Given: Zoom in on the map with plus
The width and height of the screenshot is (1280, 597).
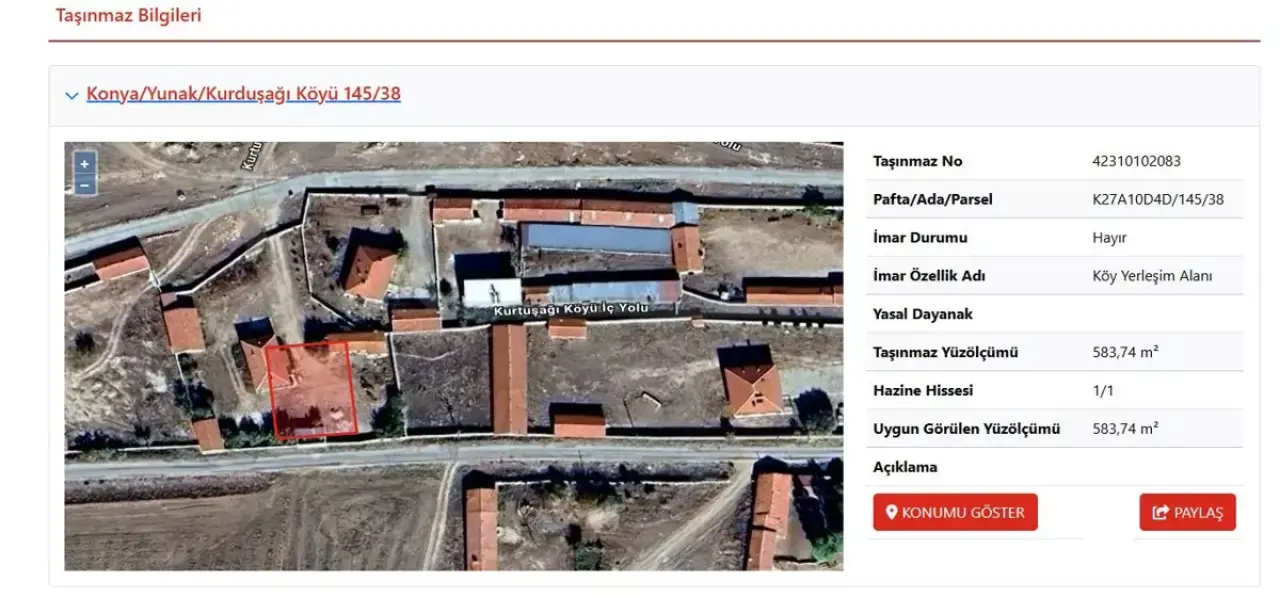Looking at the screenshot, I should pyautogui.click(x=85, y=164).
